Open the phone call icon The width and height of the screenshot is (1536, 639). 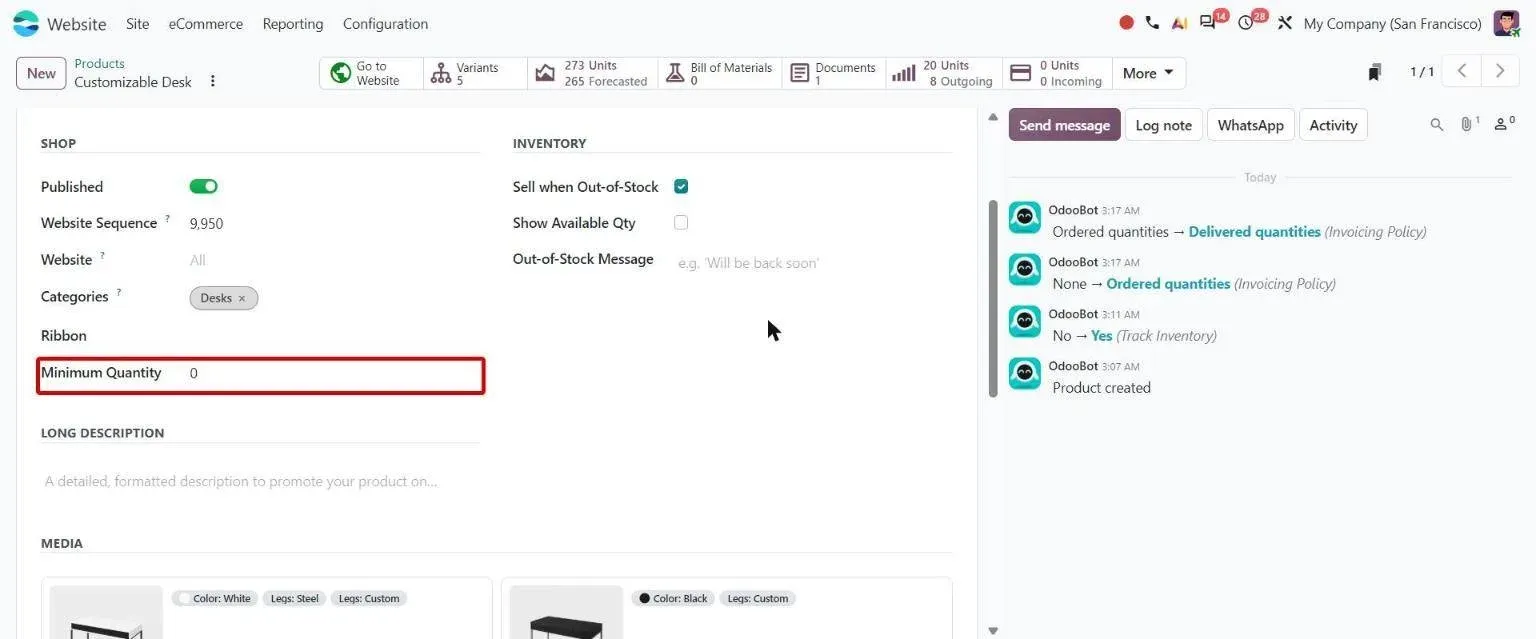pos(1152,23)
